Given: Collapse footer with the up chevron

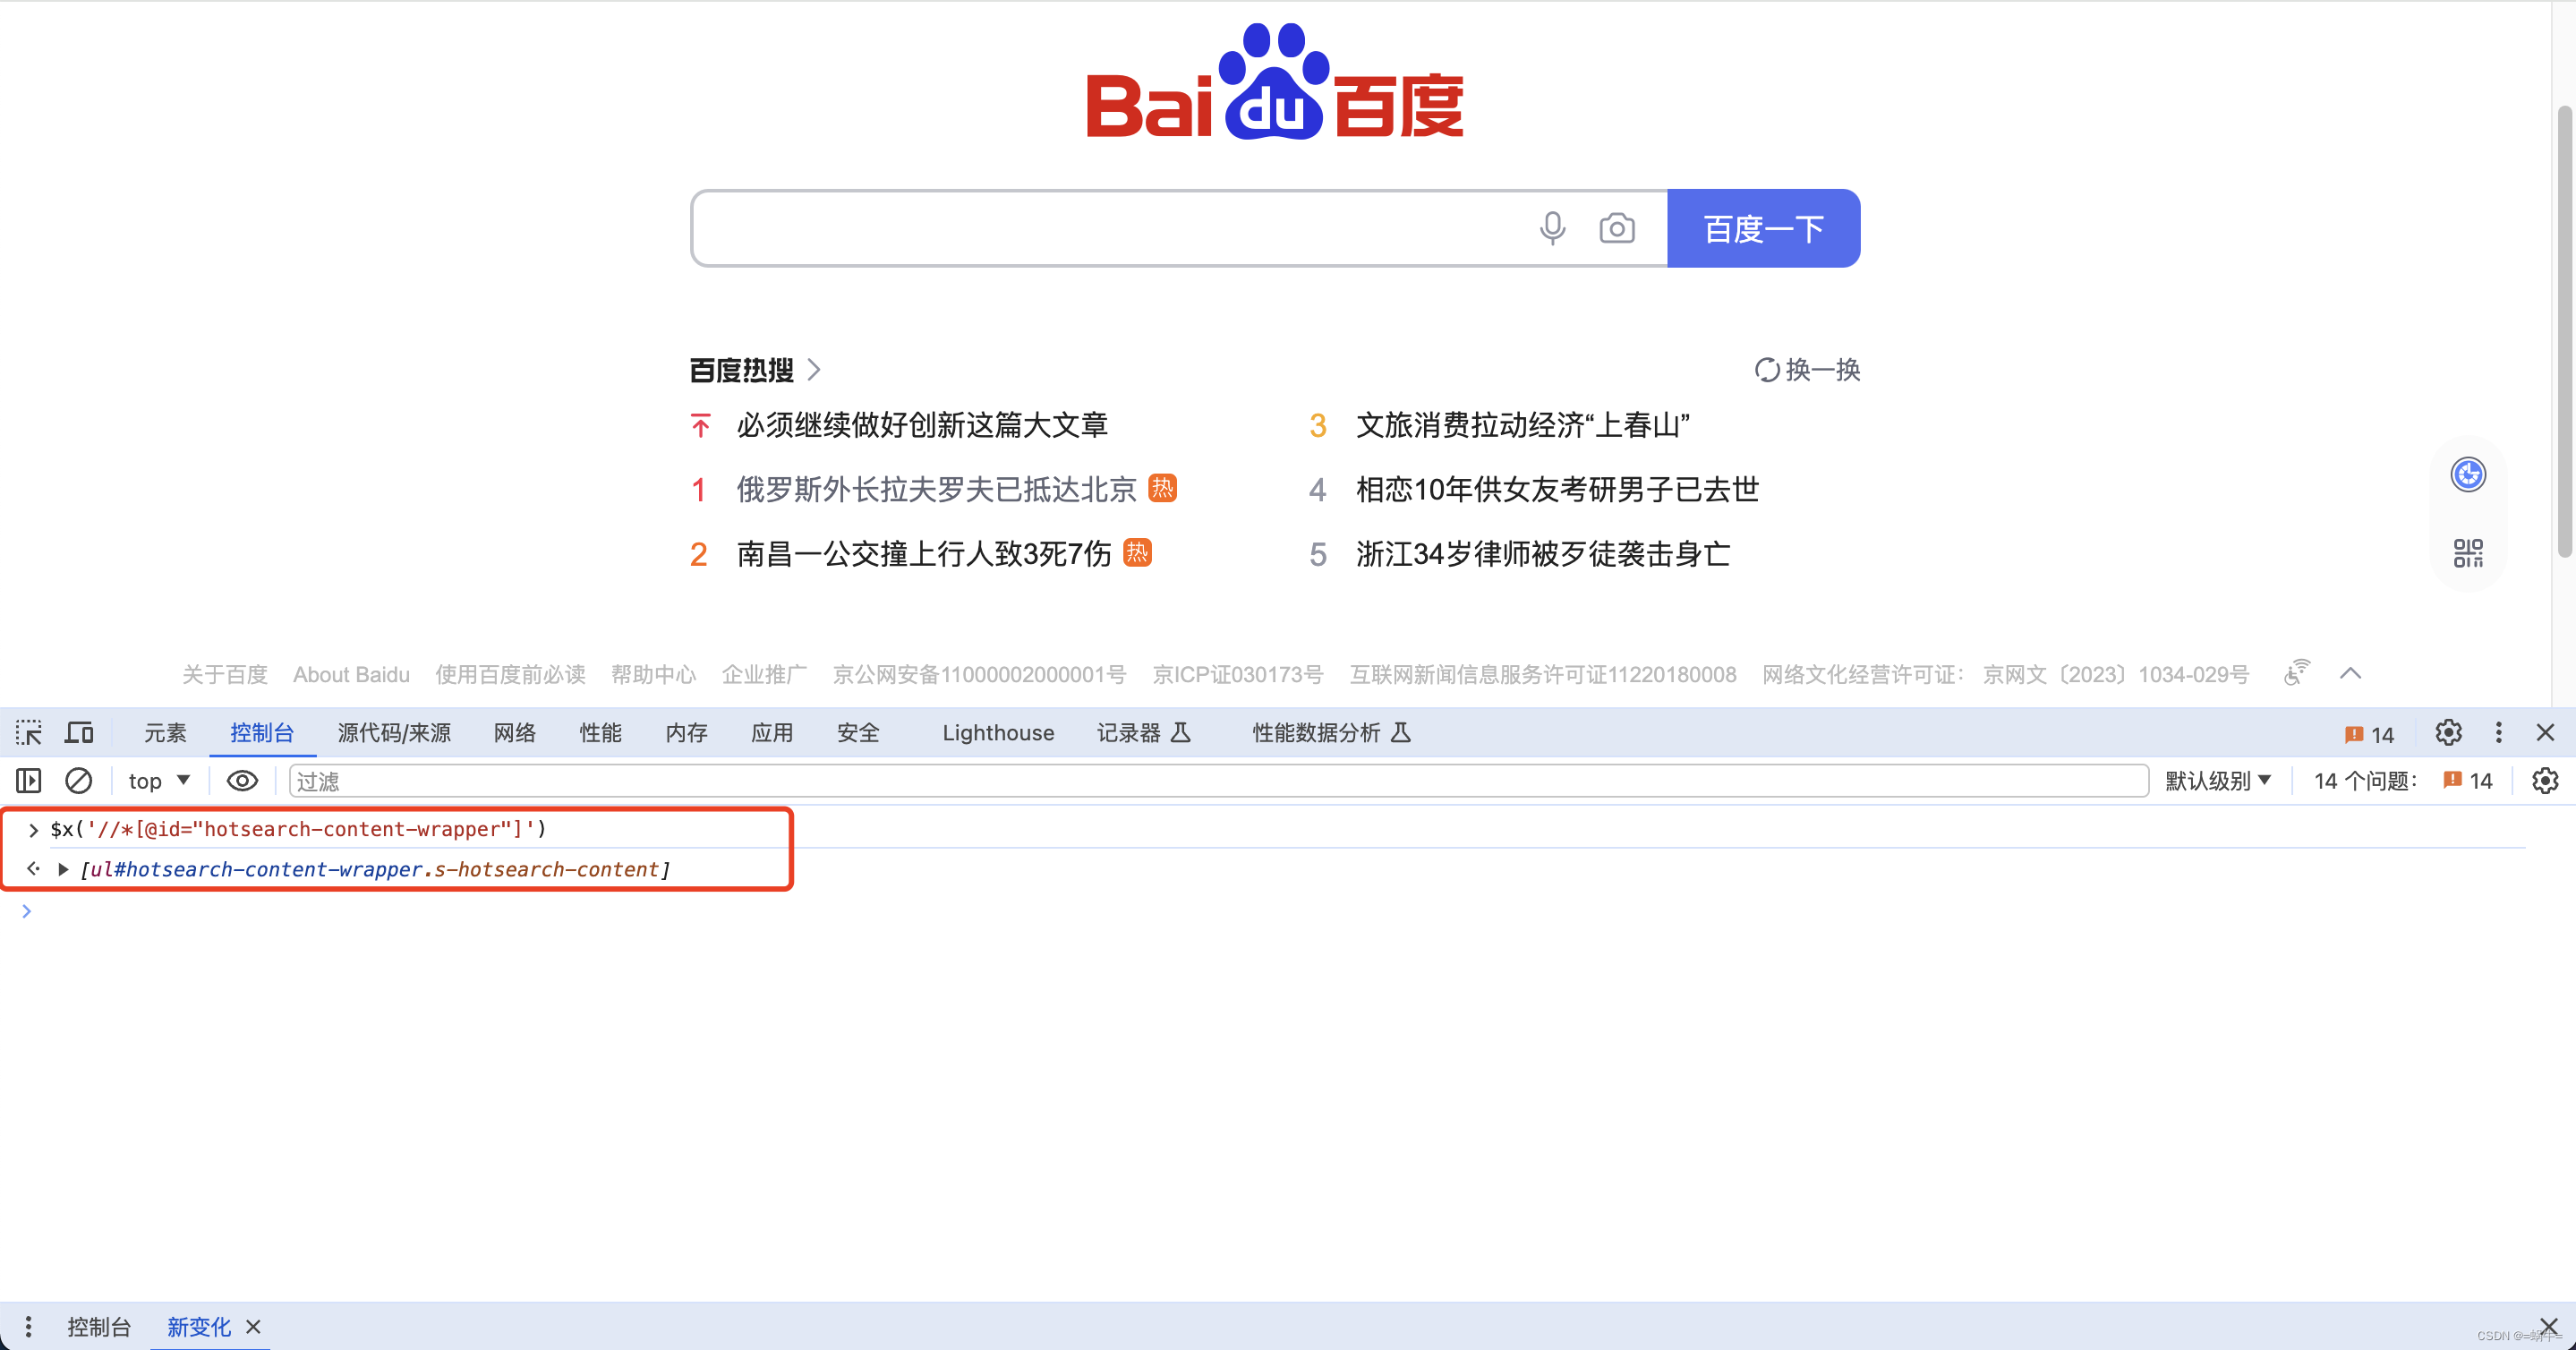Looking at the screenshot, I should pos(2350,674).
